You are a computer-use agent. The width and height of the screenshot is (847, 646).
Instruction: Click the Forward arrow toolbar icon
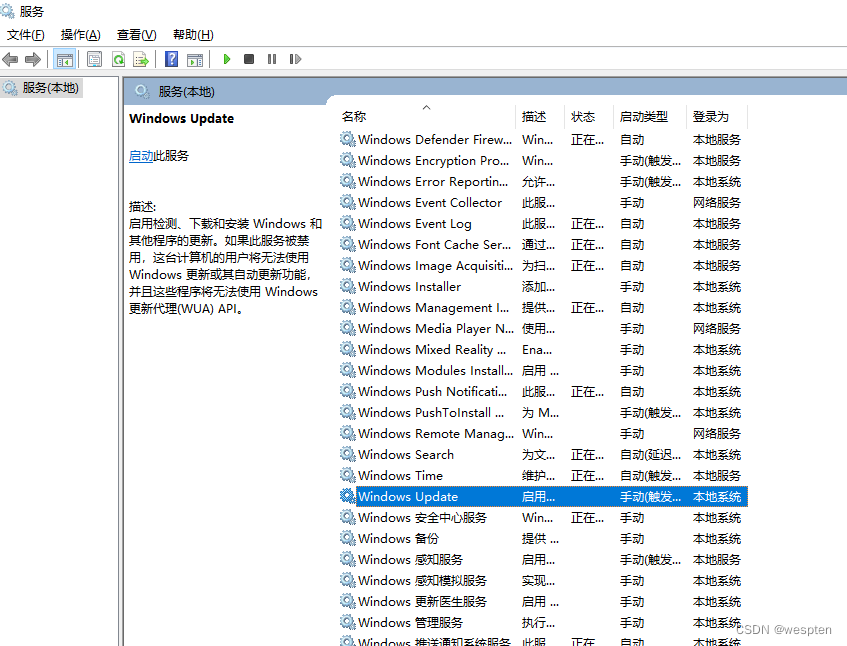tap(33, 59)
